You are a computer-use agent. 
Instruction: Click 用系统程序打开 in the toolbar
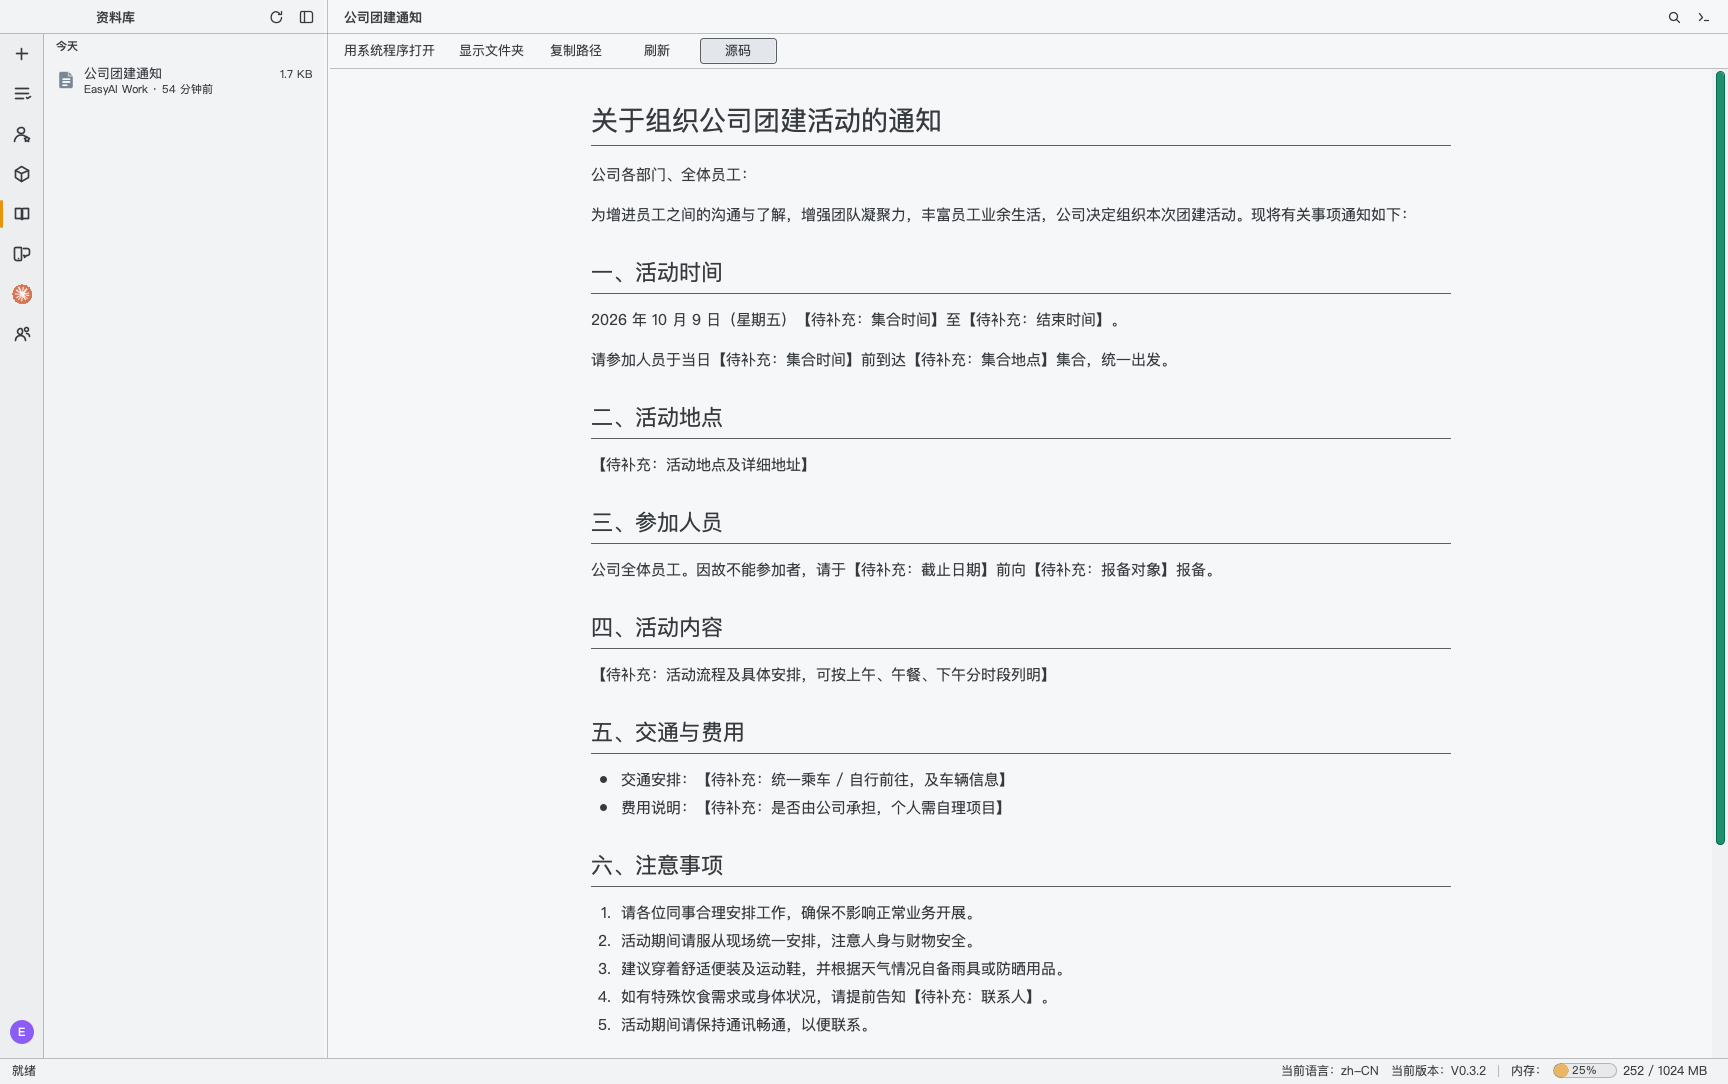coord(389,51)
